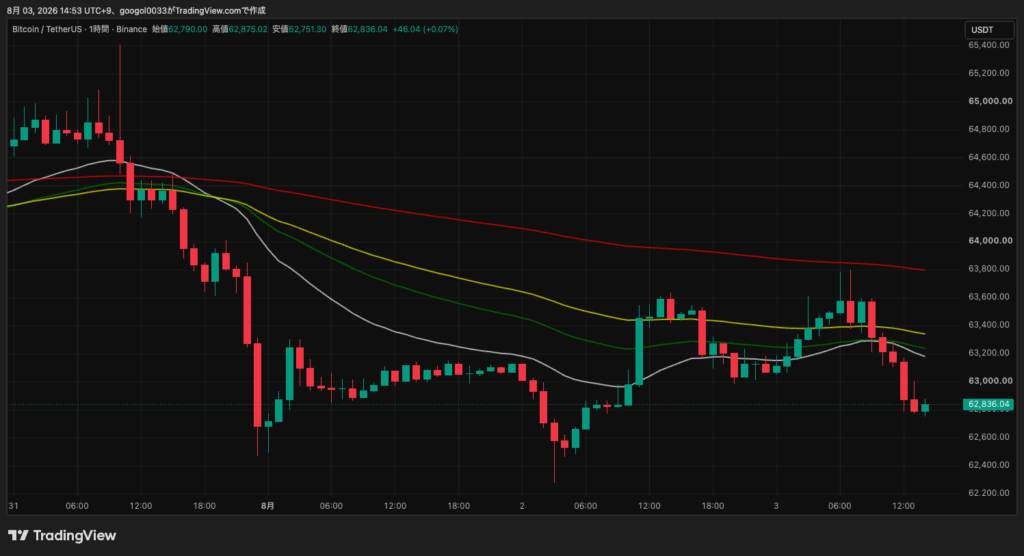The width and height of the screenshot is (1024, 556).
Task: Click the +46.04 (+0.07%) change value
Action: tap(425, 29)
